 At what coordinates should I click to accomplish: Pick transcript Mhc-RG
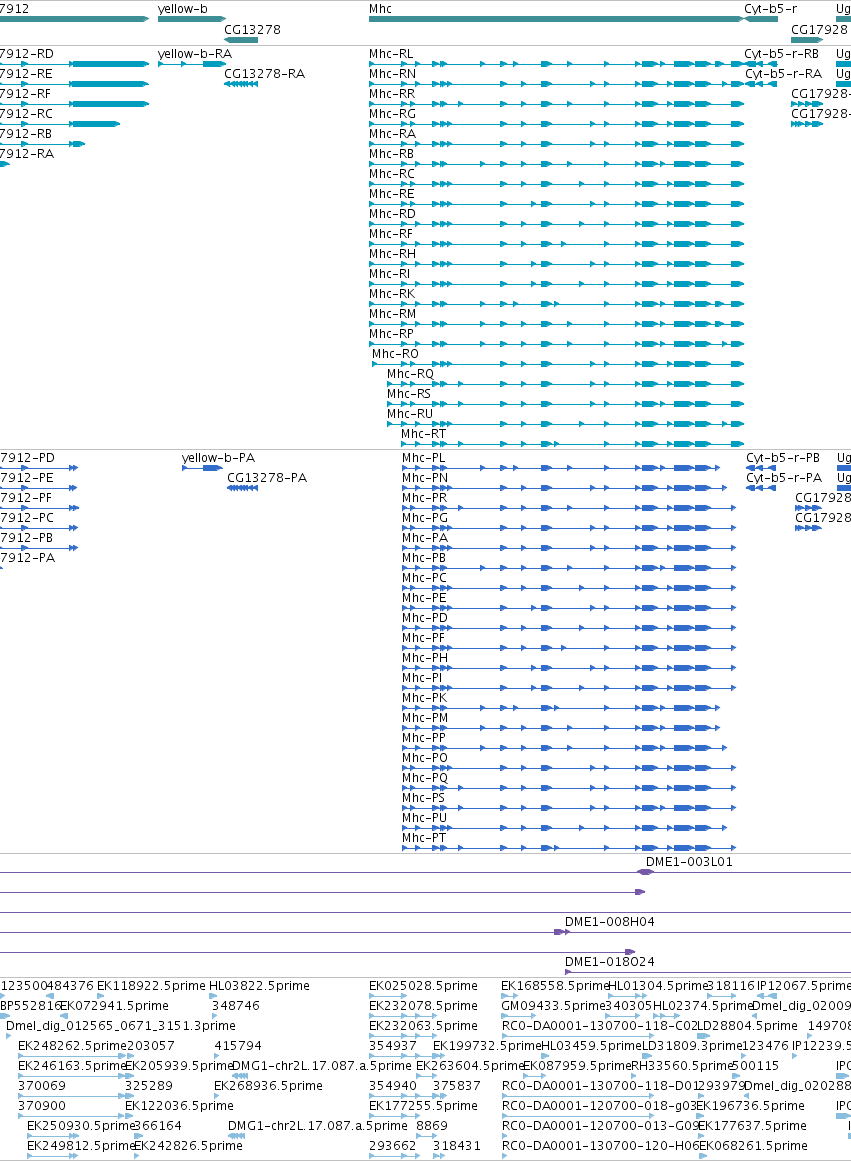393,114
